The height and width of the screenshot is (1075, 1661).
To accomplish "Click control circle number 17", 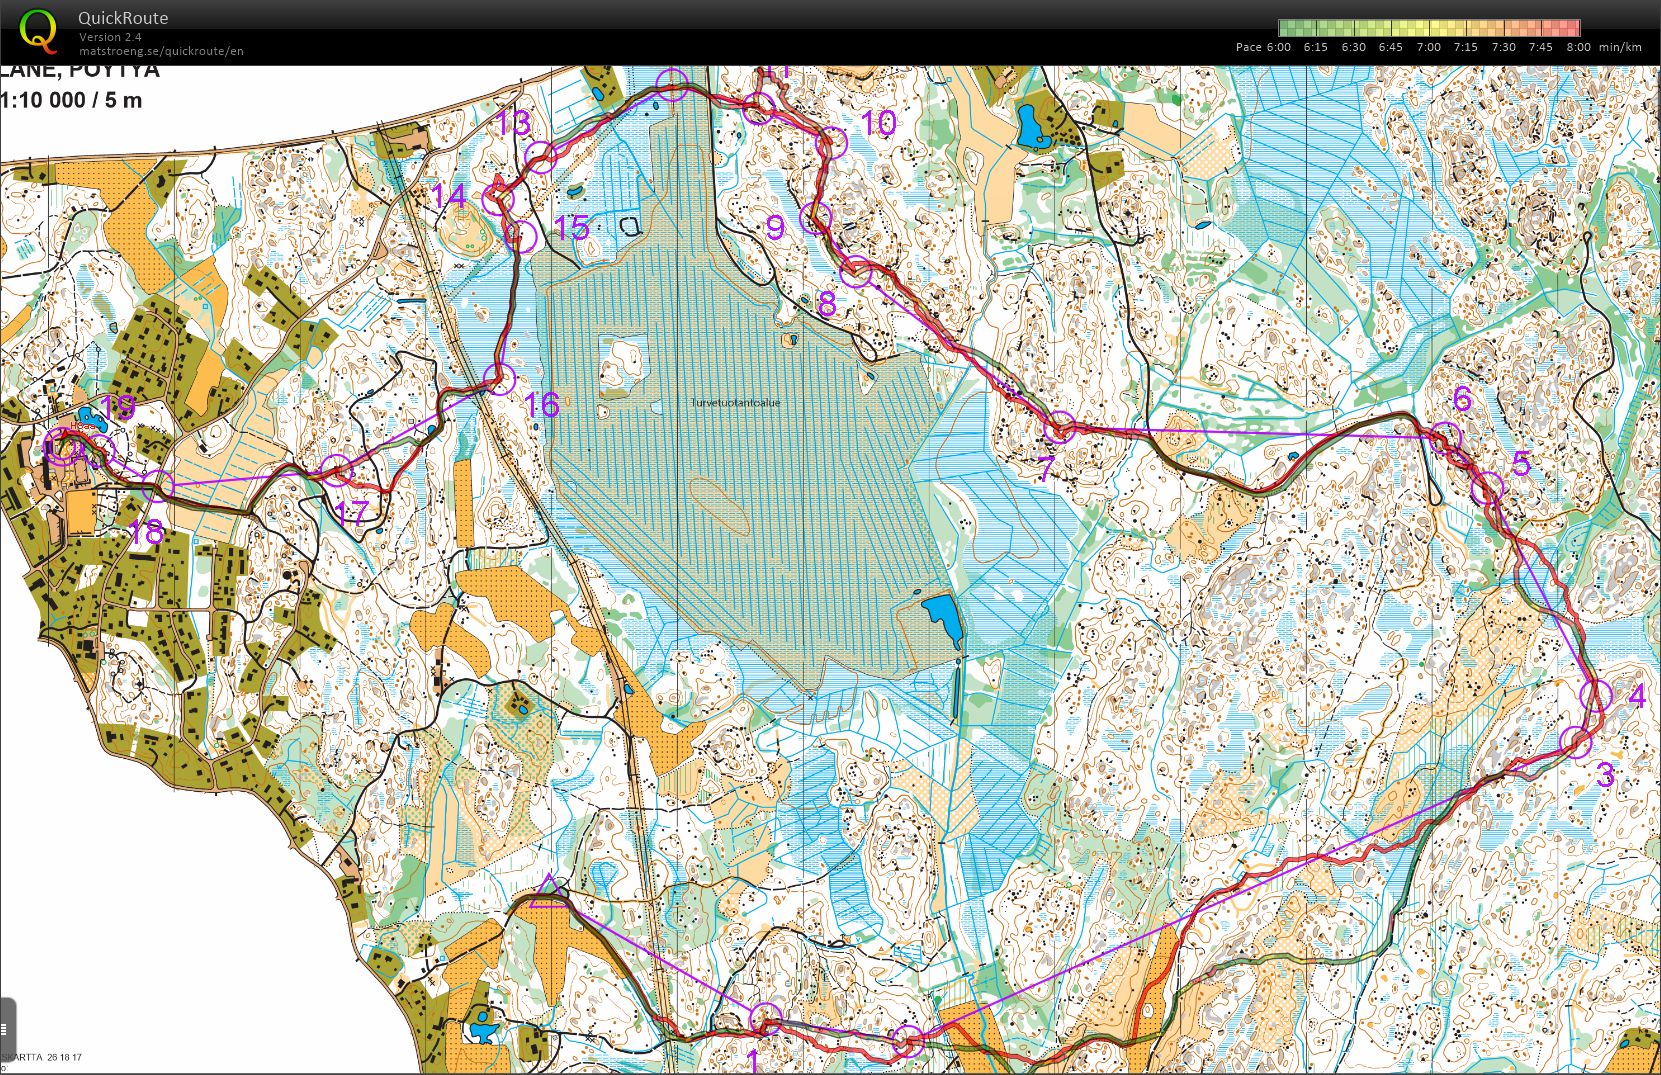I will [337, 471].
